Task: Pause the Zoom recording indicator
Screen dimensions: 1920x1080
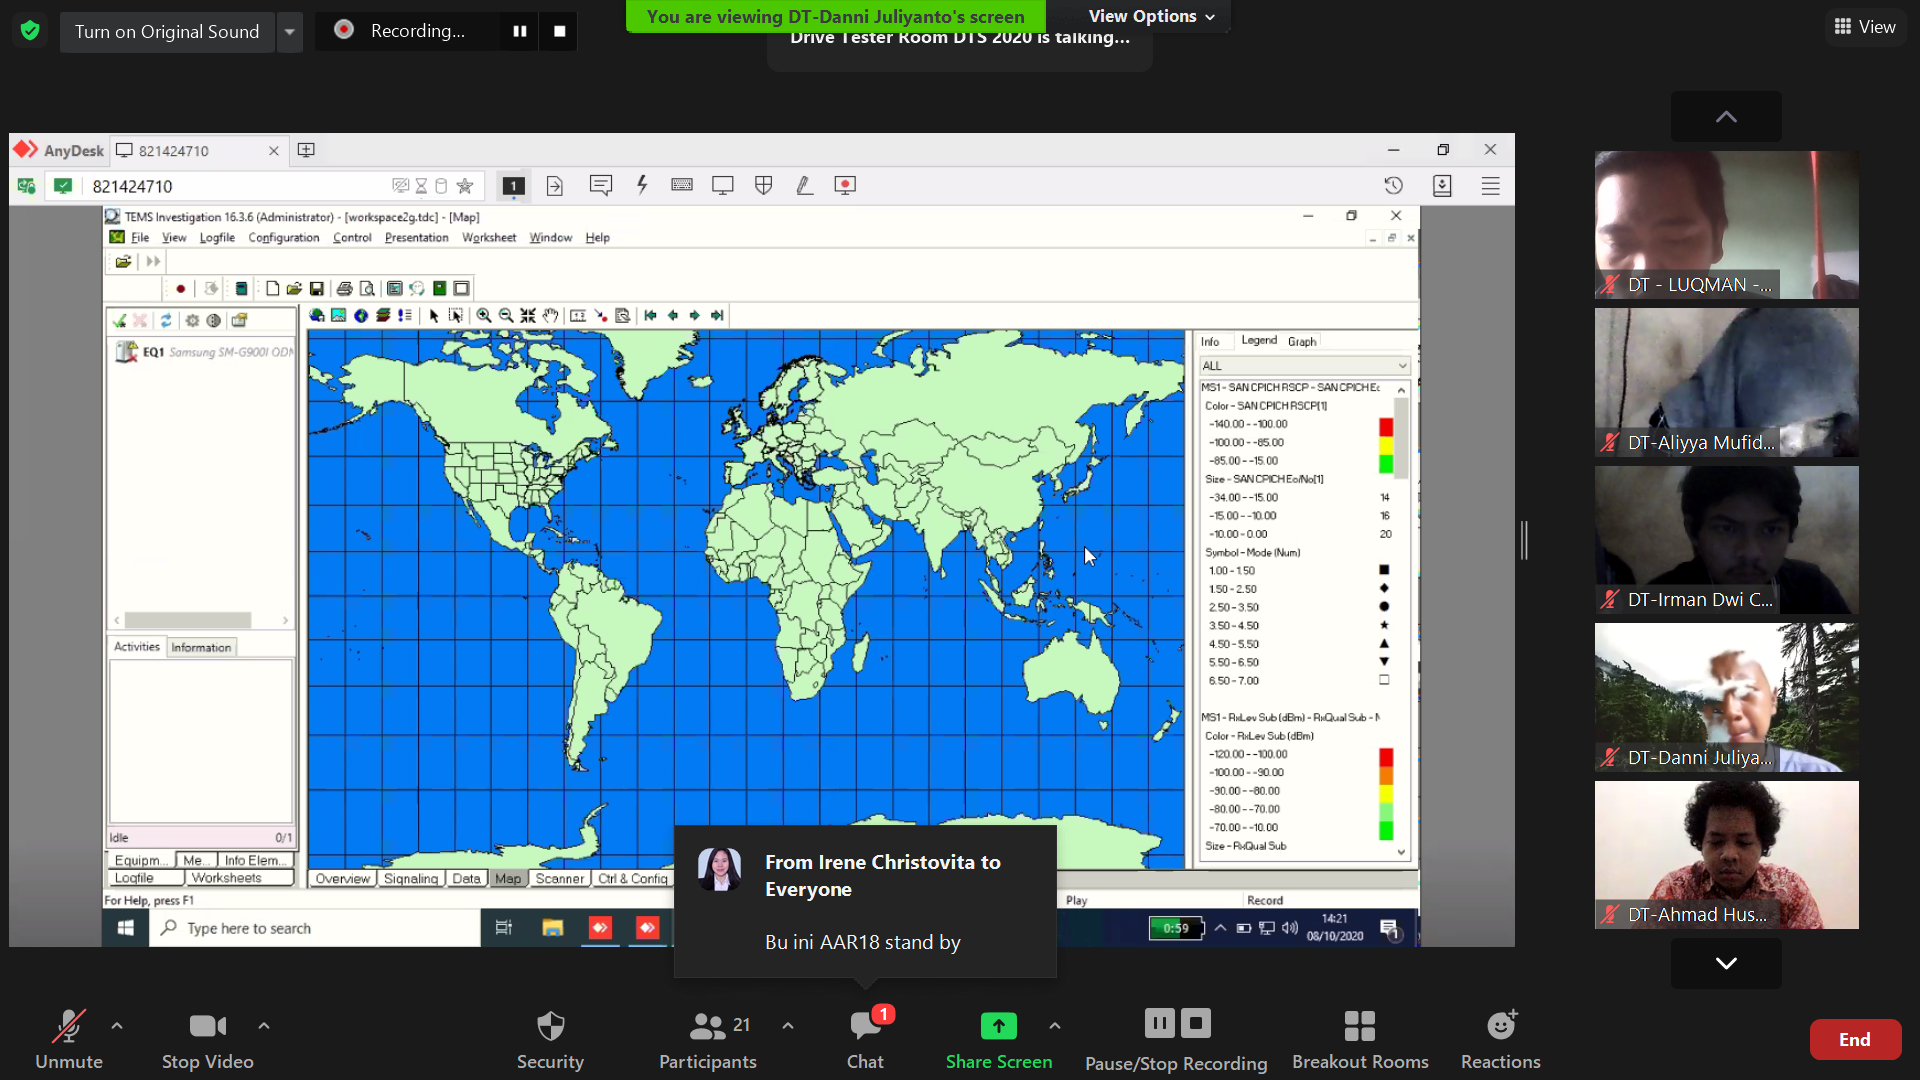Action: (x=519, y=31)
